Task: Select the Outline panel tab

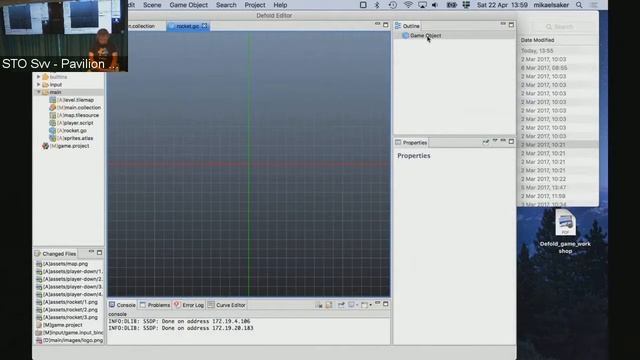Action: point(407,26)
